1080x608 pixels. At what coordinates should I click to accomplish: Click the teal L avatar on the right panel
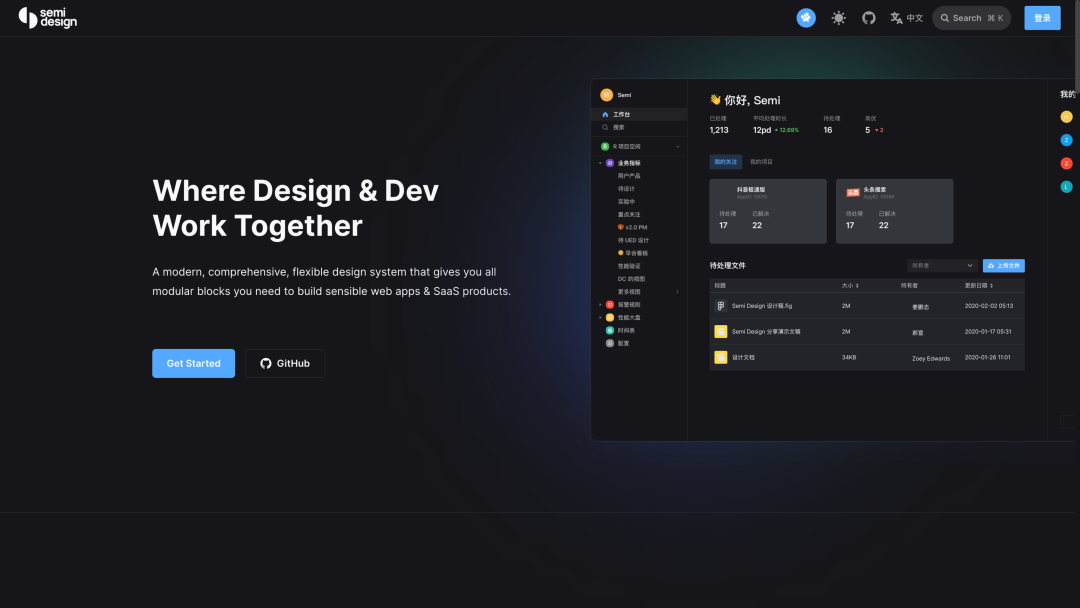tap(1066, 187)
